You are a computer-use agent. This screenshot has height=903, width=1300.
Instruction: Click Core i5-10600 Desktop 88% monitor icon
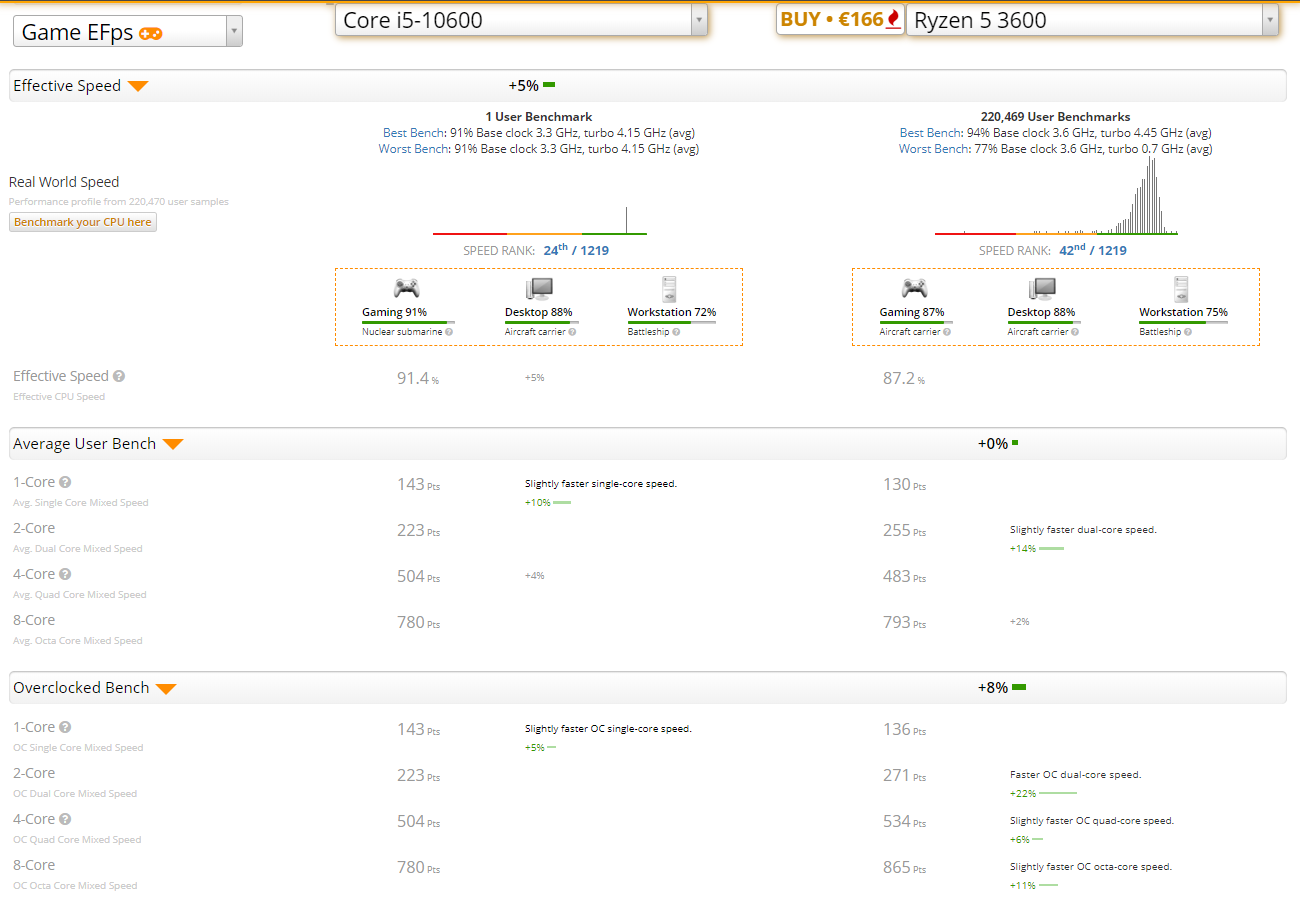(539, 289)
